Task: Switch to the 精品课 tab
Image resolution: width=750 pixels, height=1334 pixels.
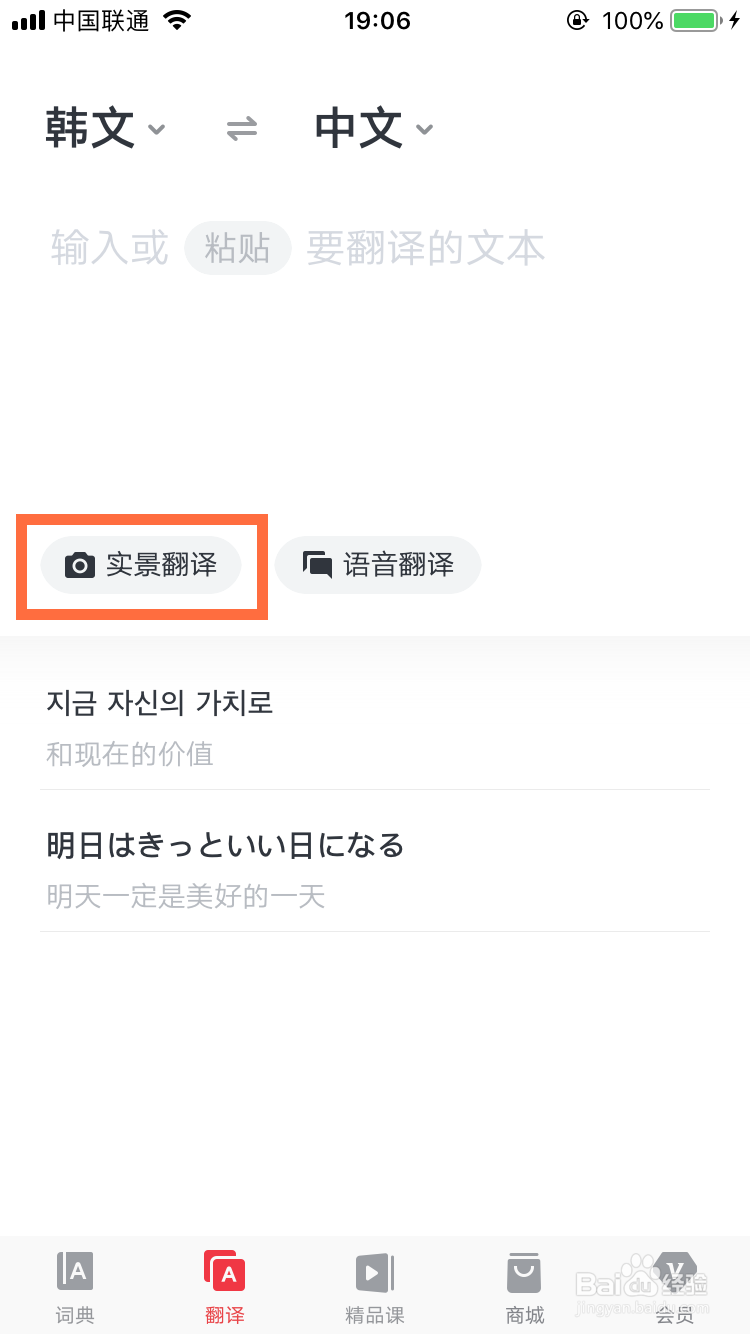Action: tap(374, 1285)
